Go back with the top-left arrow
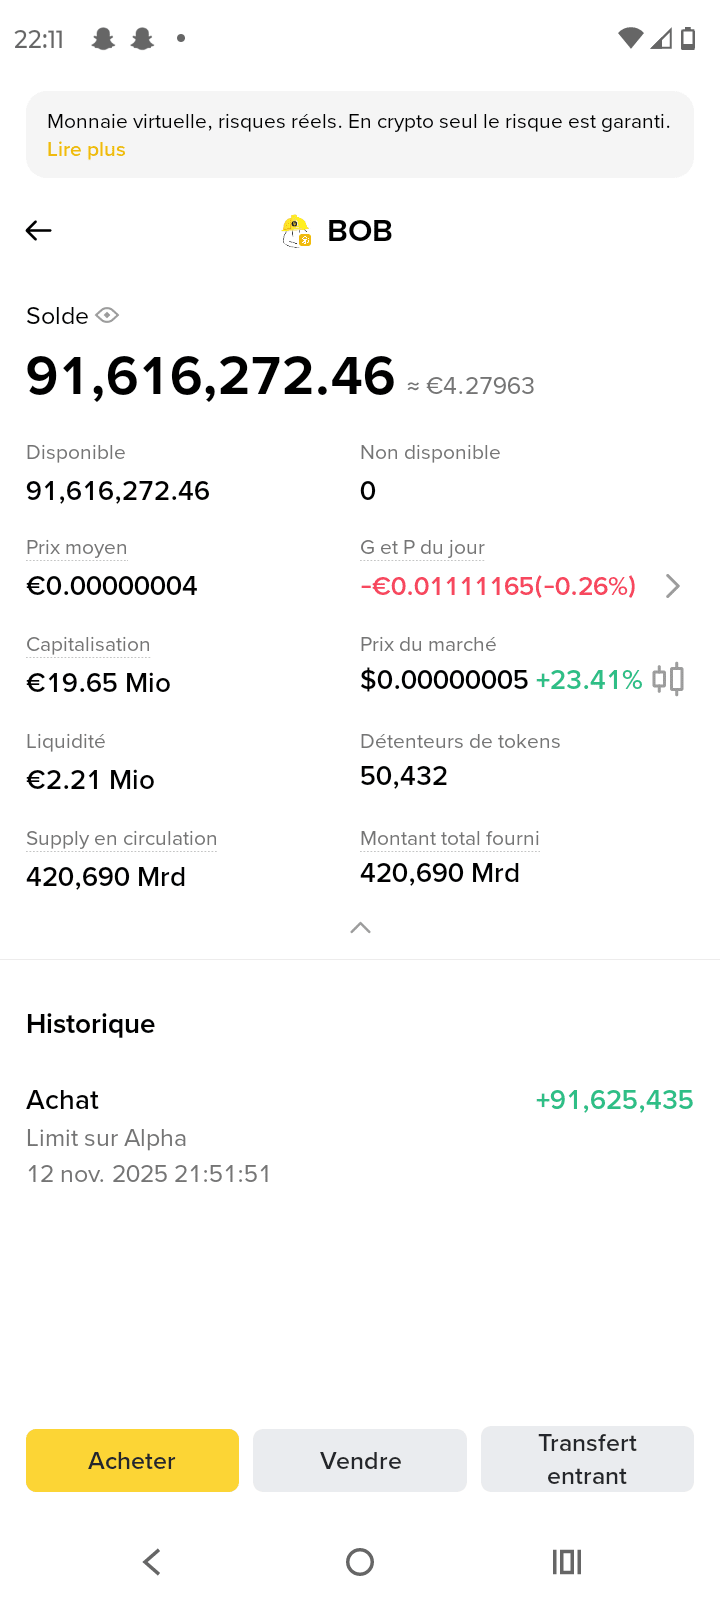The height and width of the screenshot is (1604, 720). click(x=38, y=231)
